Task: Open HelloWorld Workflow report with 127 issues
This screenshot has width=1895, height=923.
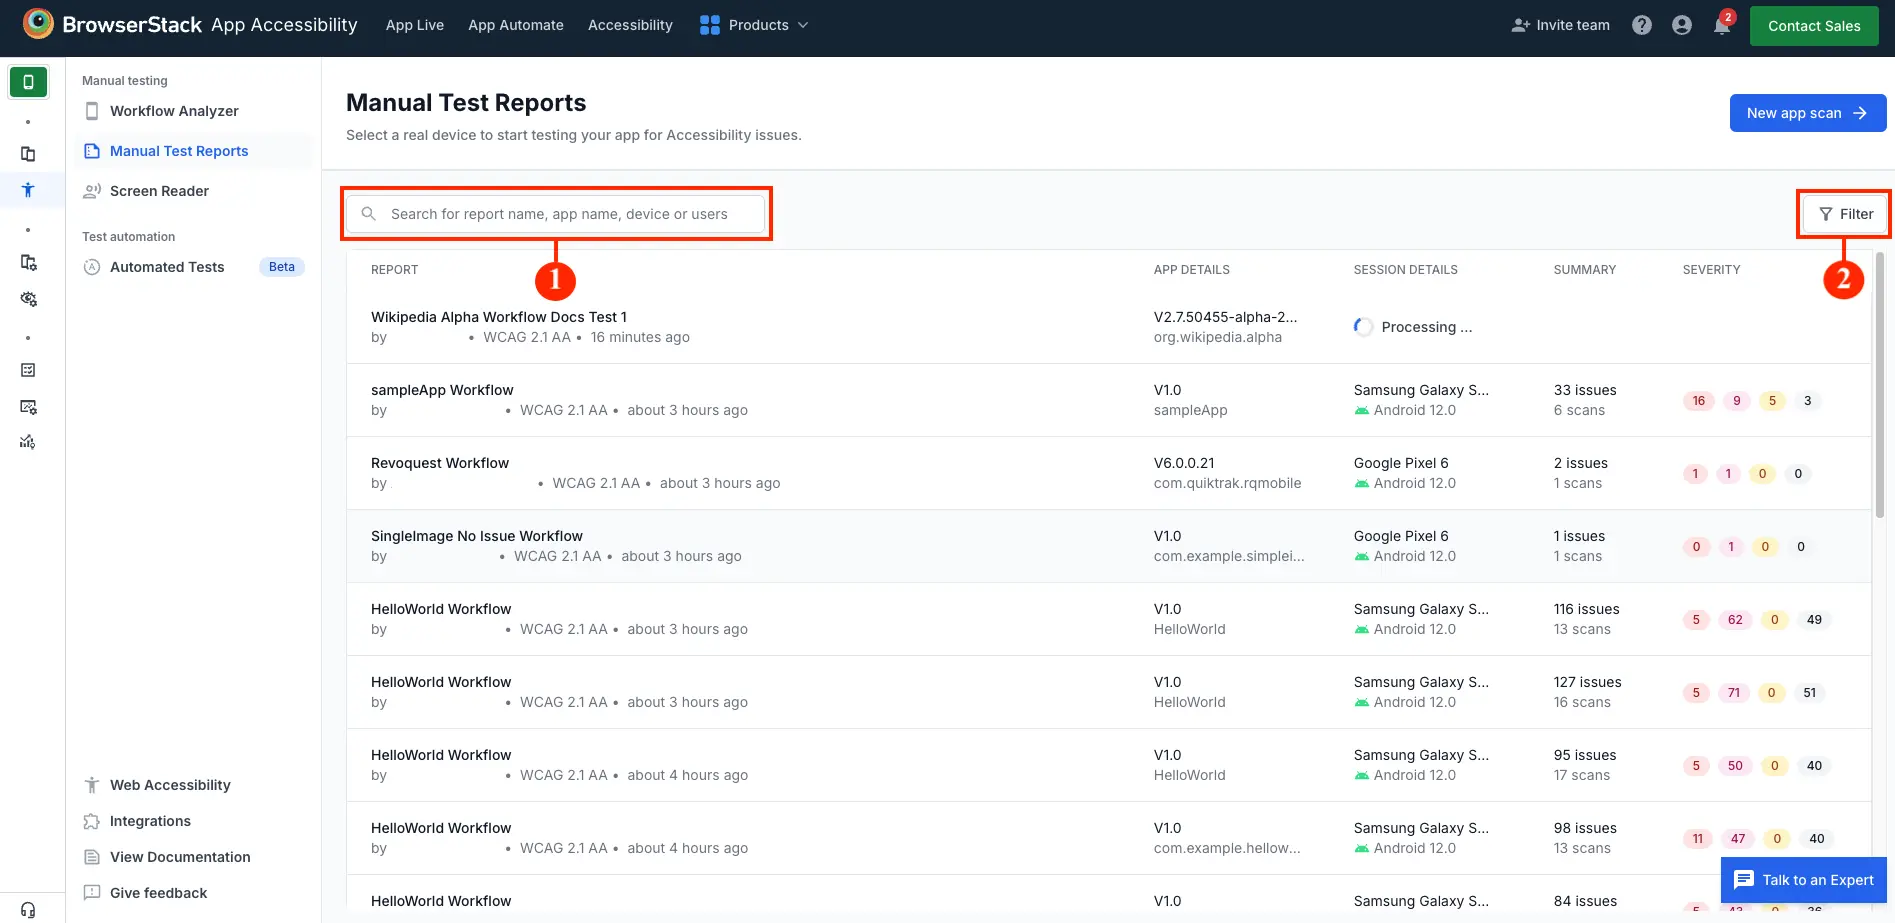Action: (x=441, y=682)
